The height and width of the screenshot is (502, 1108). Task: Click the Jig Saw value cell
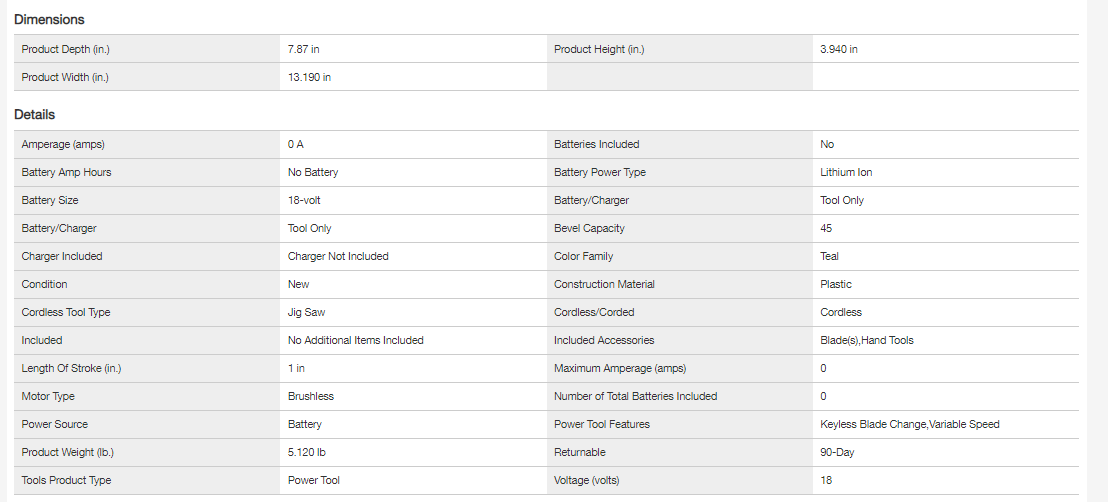coord(306,312)
